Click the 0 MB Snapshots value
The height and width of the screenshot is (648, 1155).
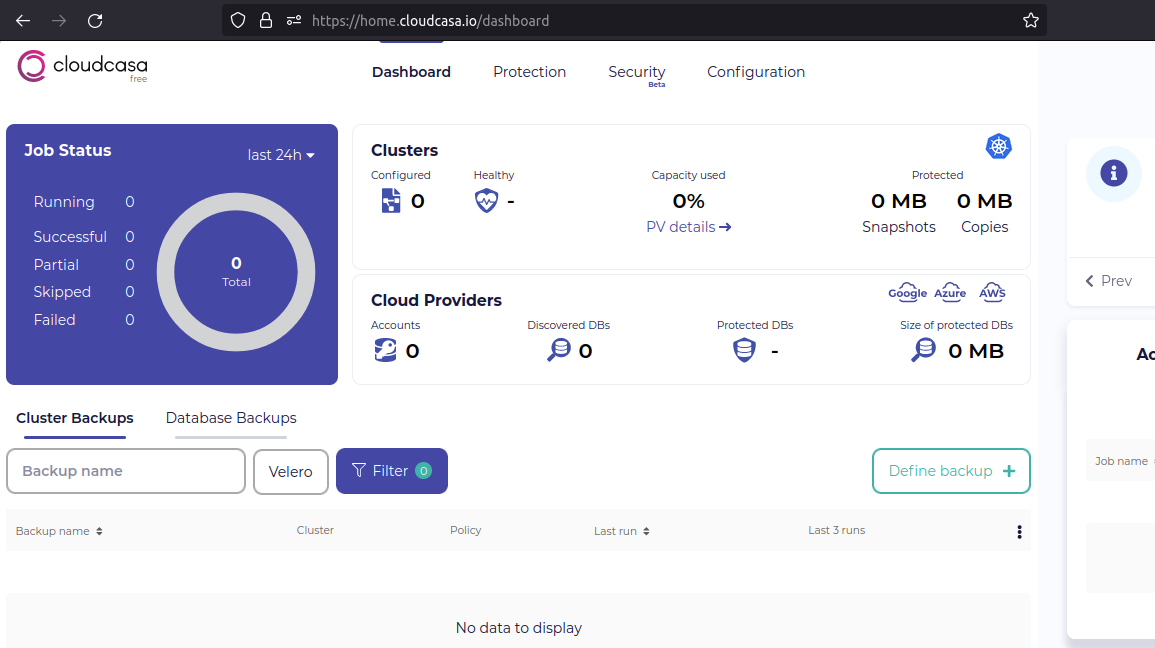pos(899,201)
